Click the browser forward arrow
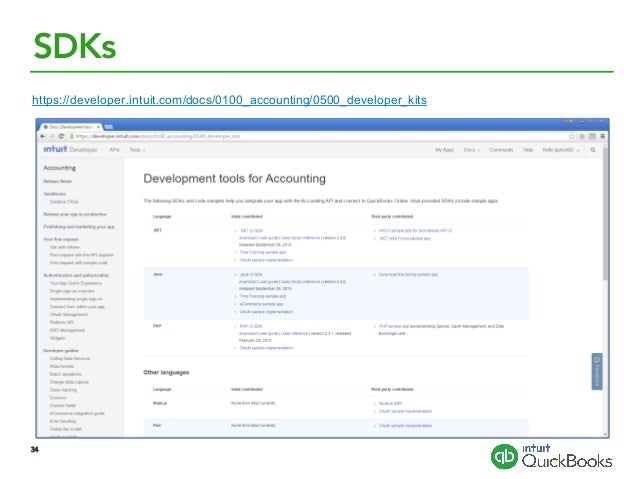The width and height of the screenshot is (638, 479). 52,136
